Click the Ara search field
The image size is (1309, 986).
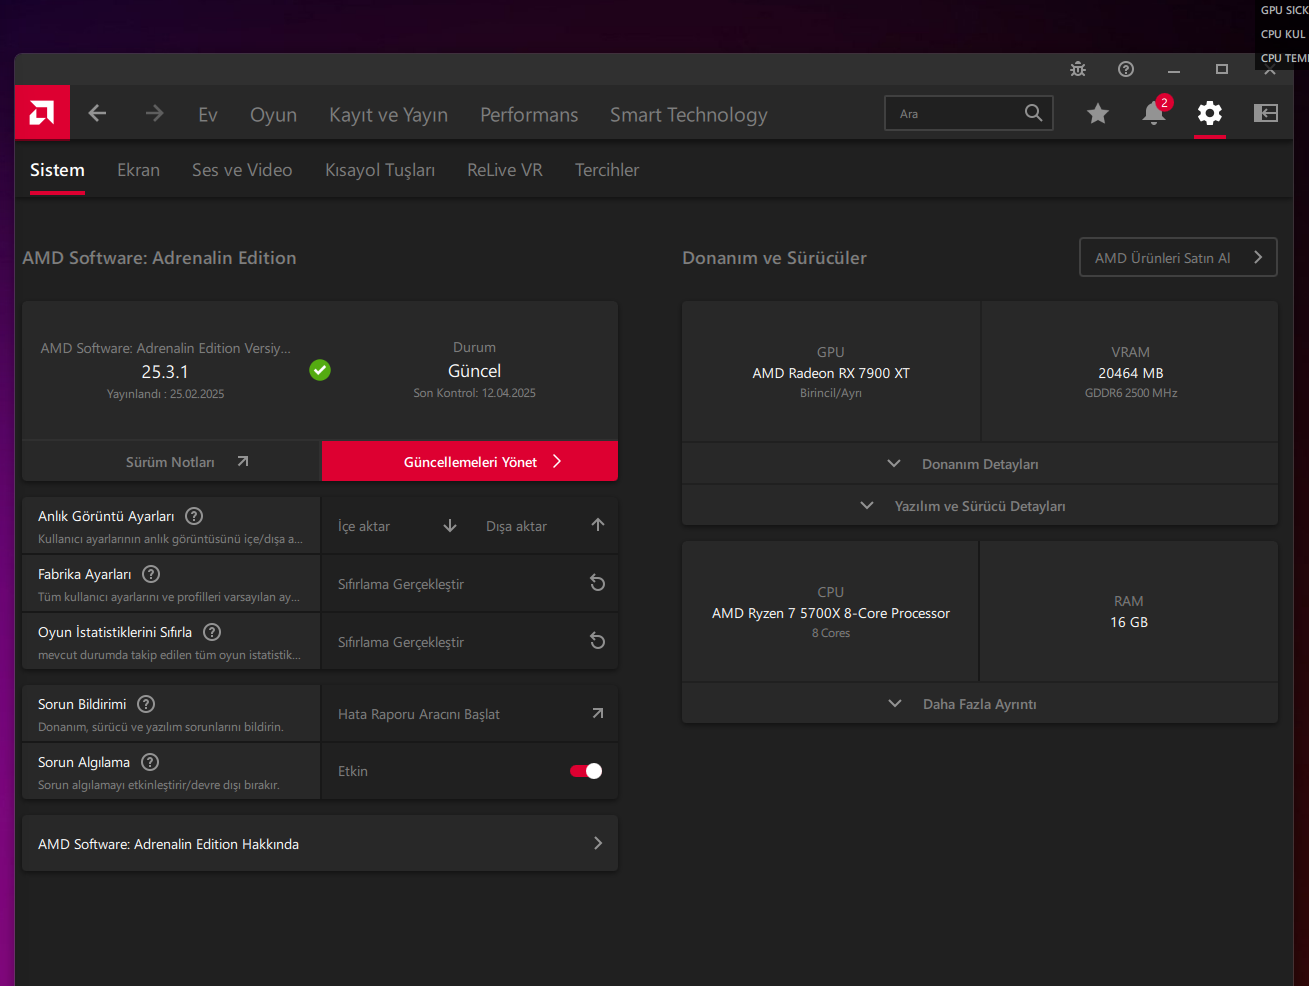(955, 114)
